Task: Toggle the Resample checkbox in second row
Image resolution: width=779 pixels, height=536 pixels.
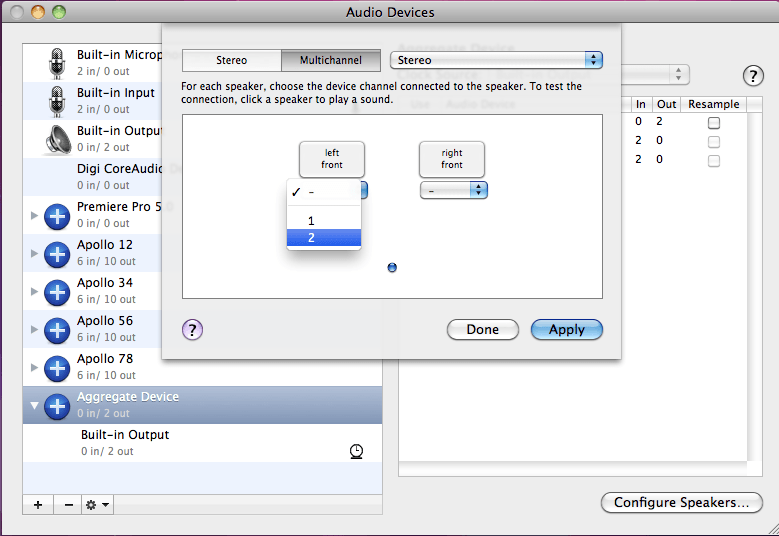Action: pyautogui.click(x=713, y=141)
